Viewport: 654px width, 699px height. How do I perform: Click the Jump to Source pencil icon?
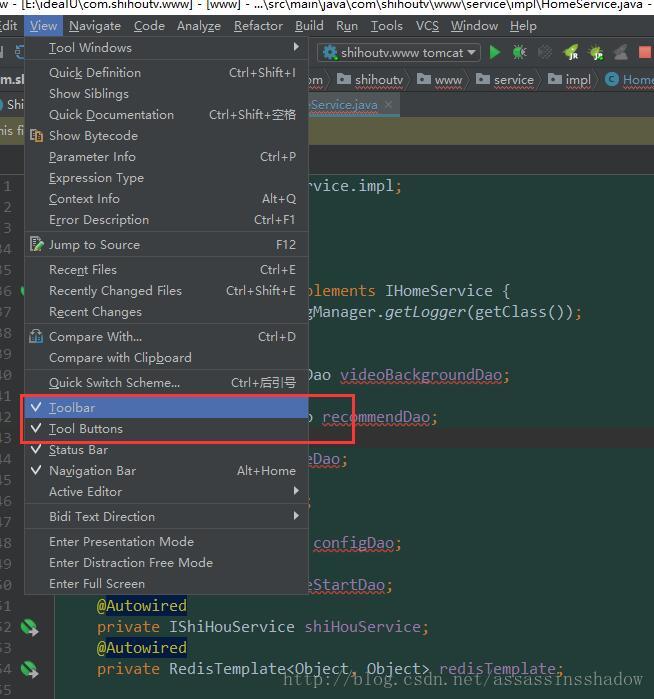click(x=37, y=244)
